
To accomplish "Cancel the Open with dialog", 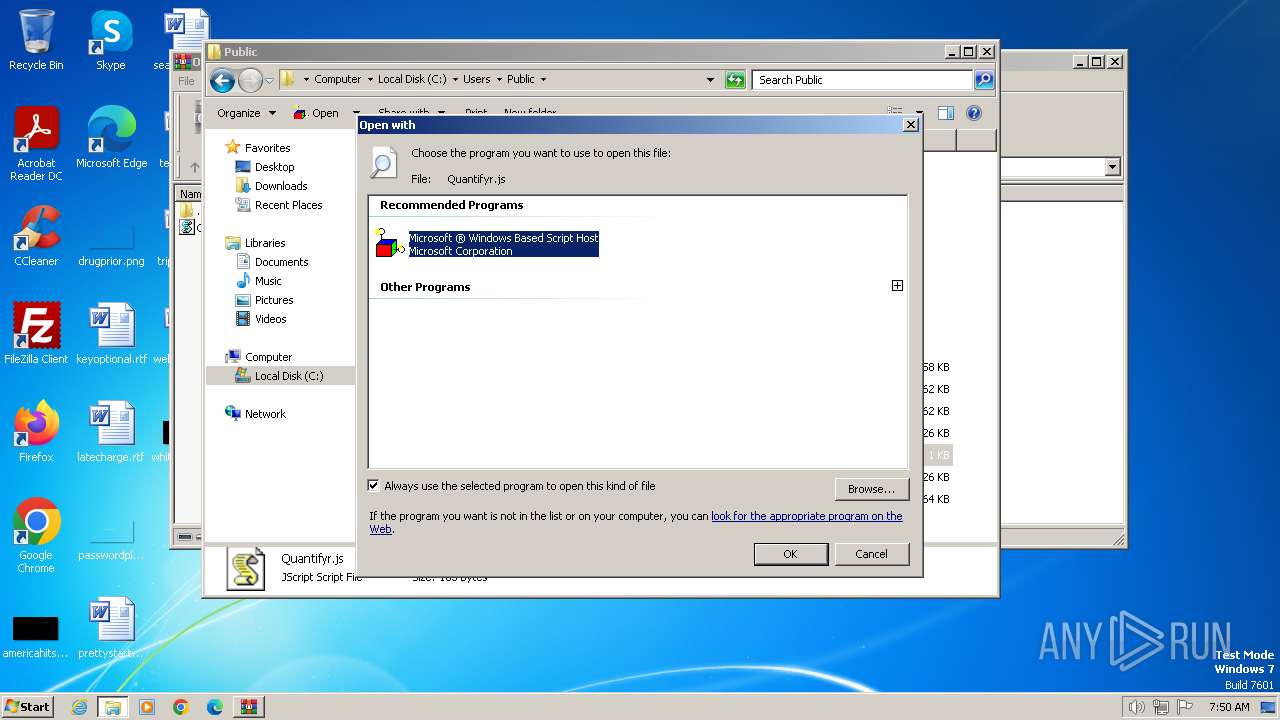I will 871,554.
